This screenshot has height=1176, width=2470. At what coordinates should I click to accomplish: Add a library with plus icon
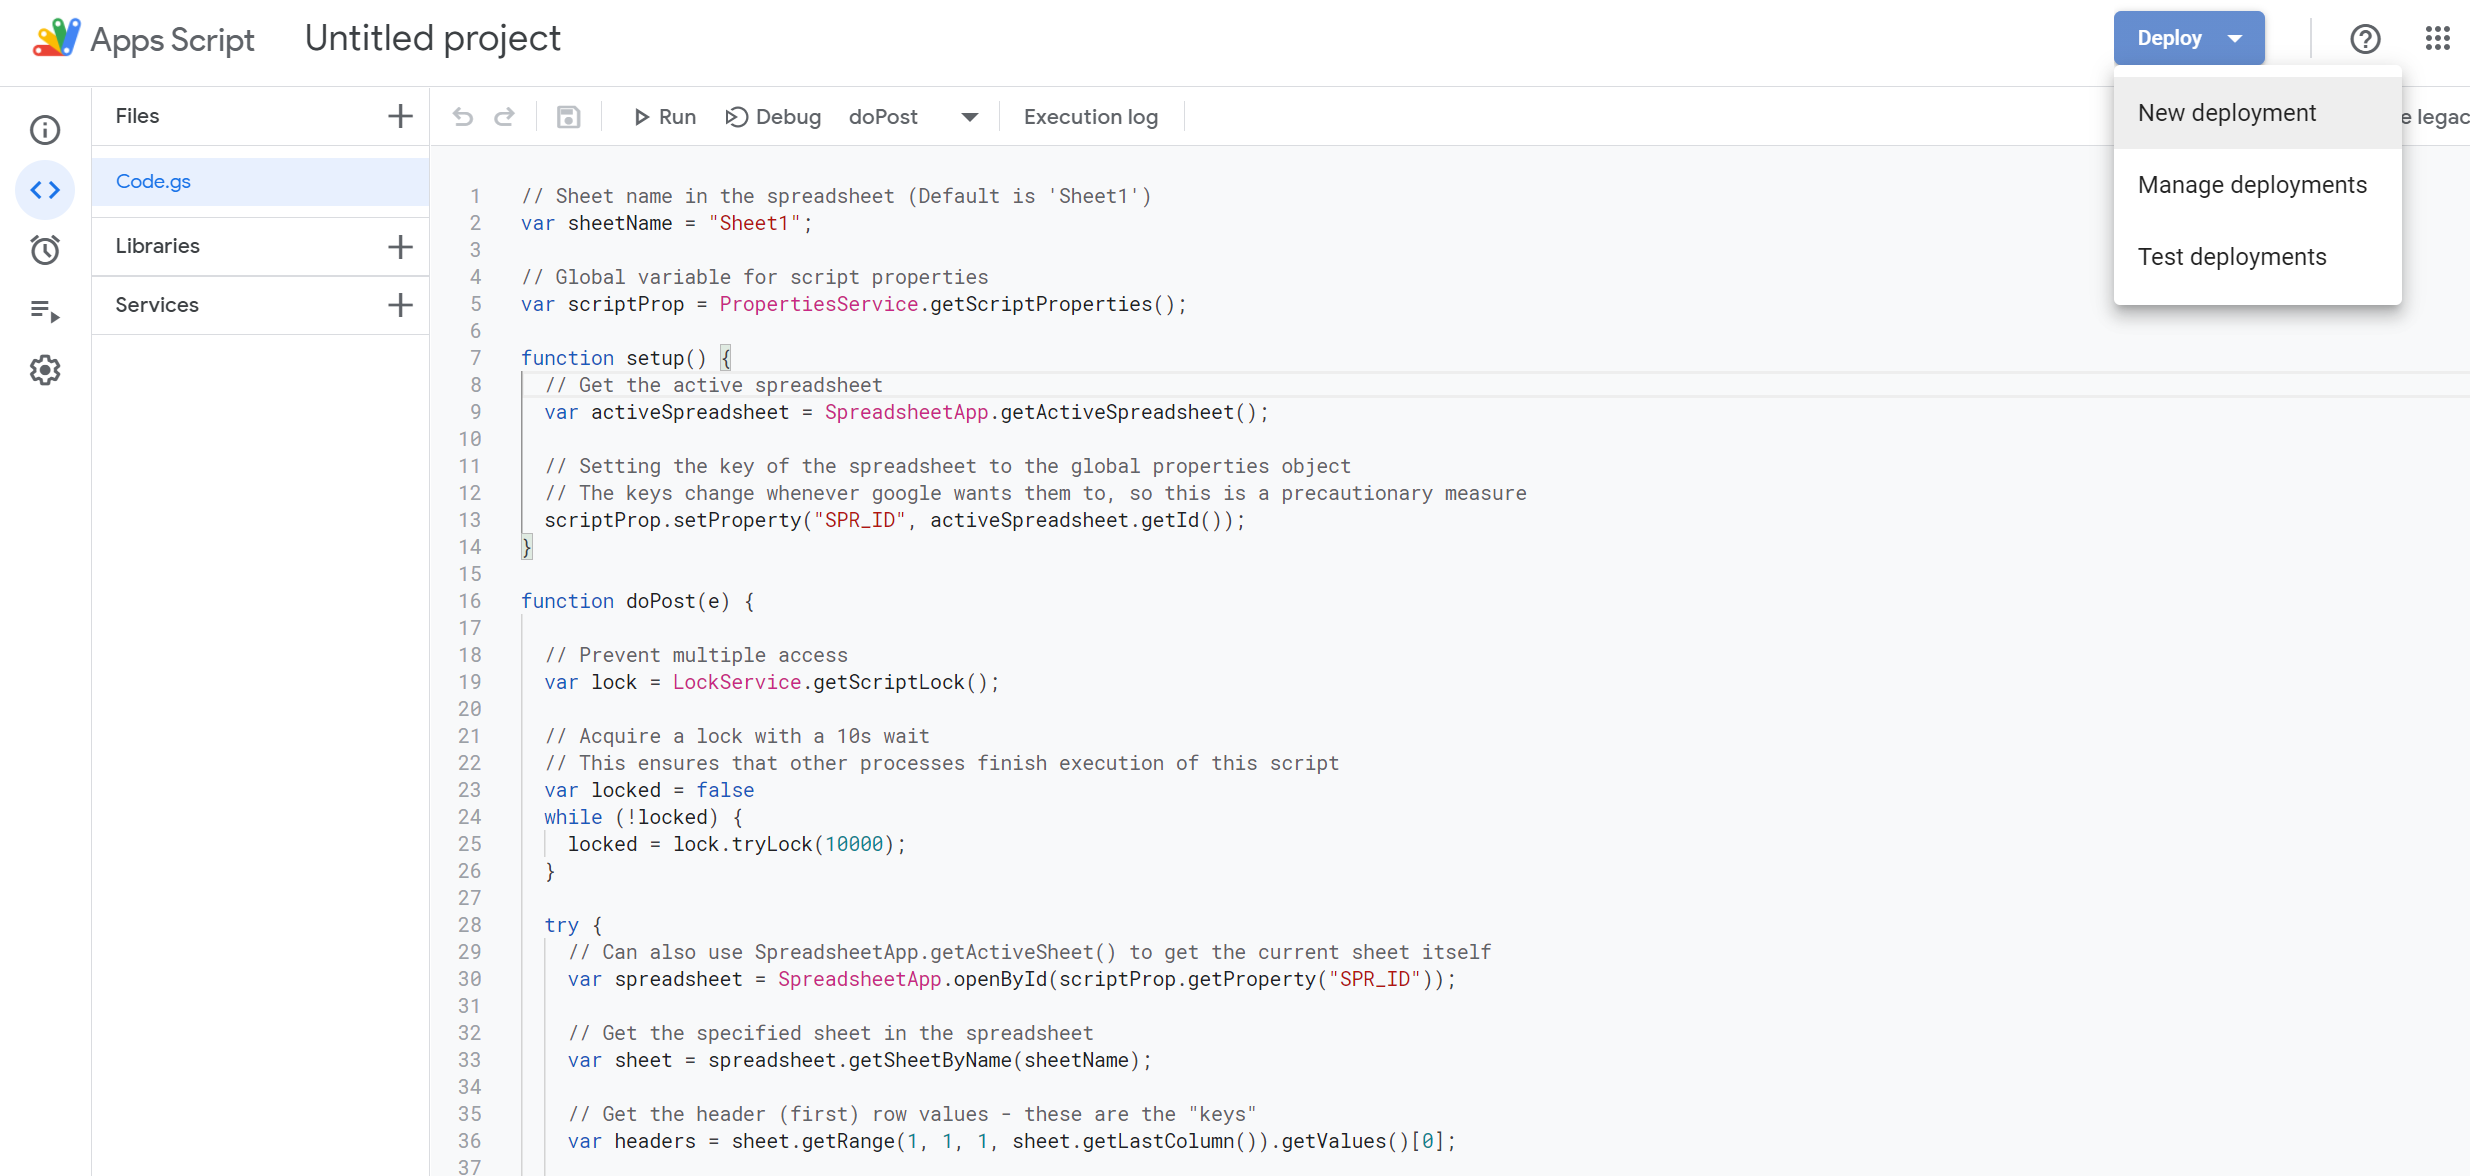[400, 246]
